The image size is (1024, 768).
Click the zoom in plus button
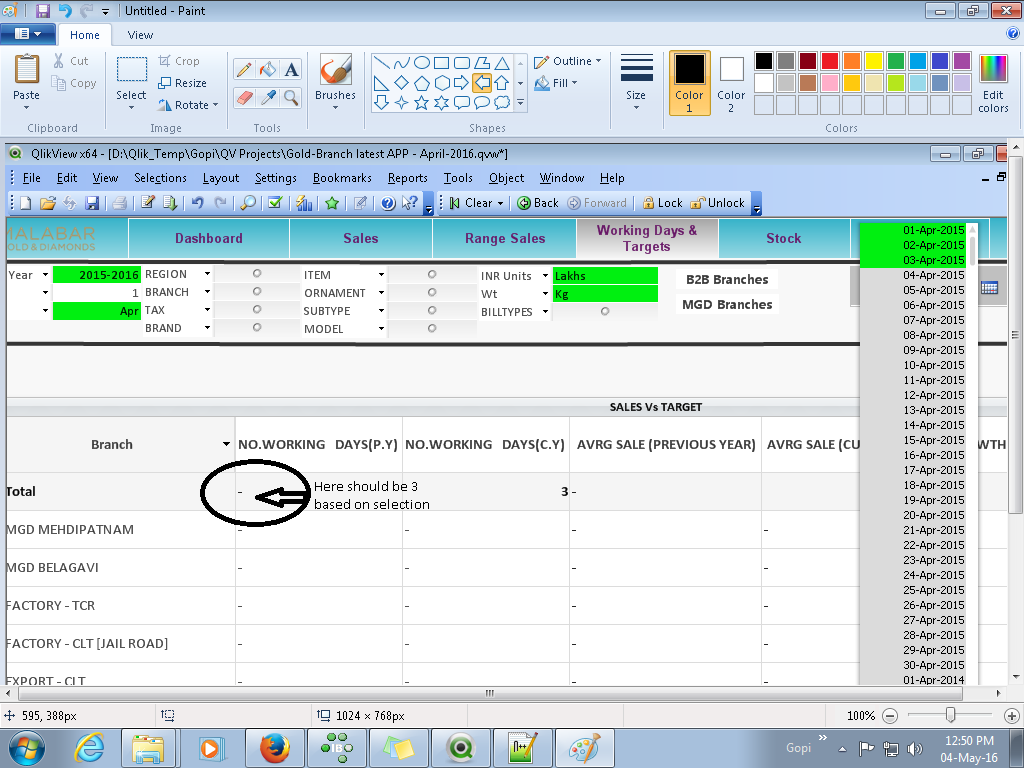click(x=1012, y=716)
